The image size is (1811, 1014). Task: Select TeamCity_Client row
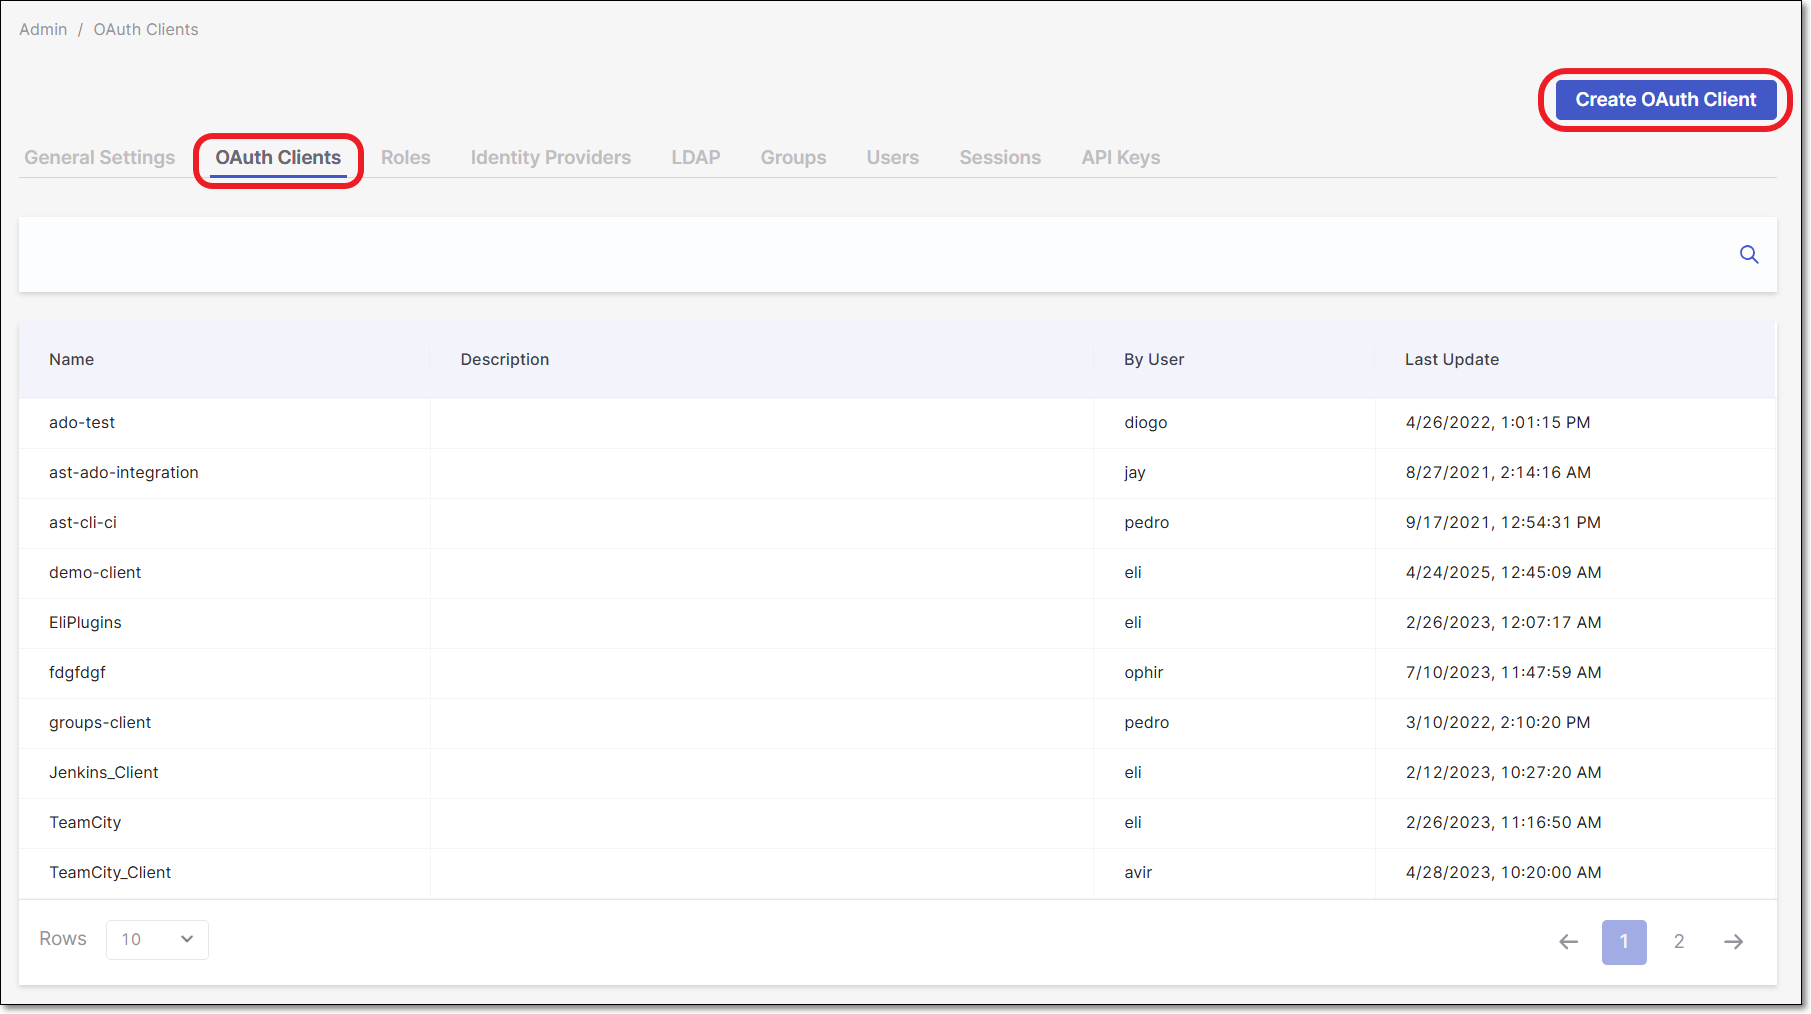(897, 873)
